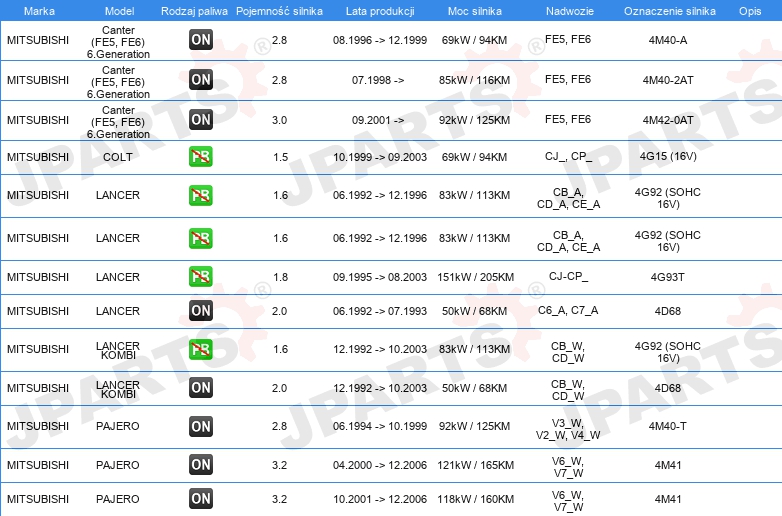Click the Oznaczenie silnika column header
This screenshot has width=782, height=516.
pyautogui.click(x=670, y=11)
